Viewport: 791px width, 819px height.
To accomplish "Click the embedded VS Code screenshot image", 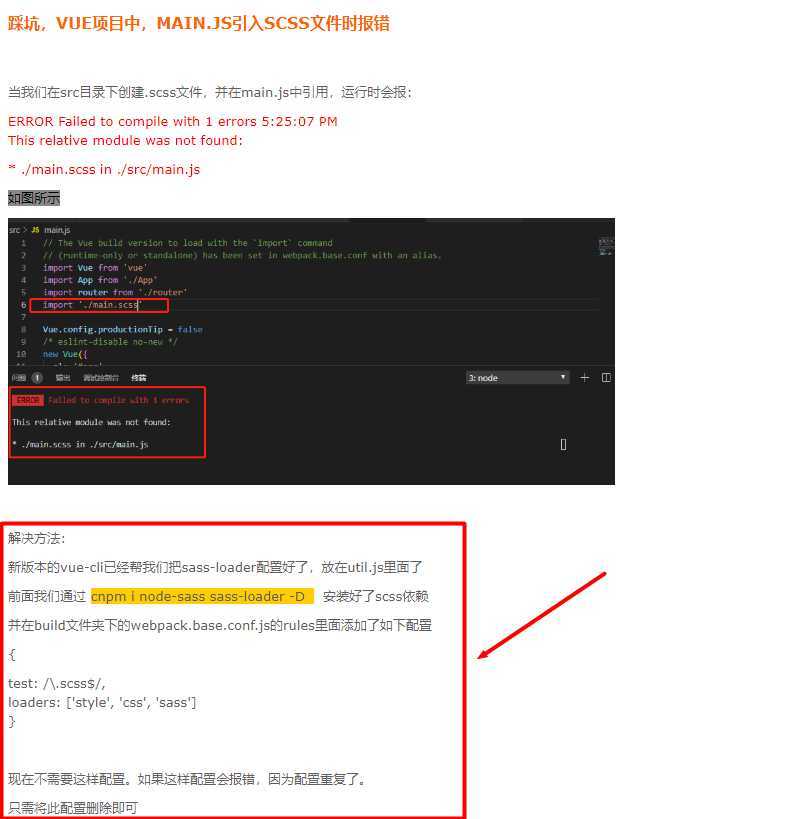I will click(311, 351).
